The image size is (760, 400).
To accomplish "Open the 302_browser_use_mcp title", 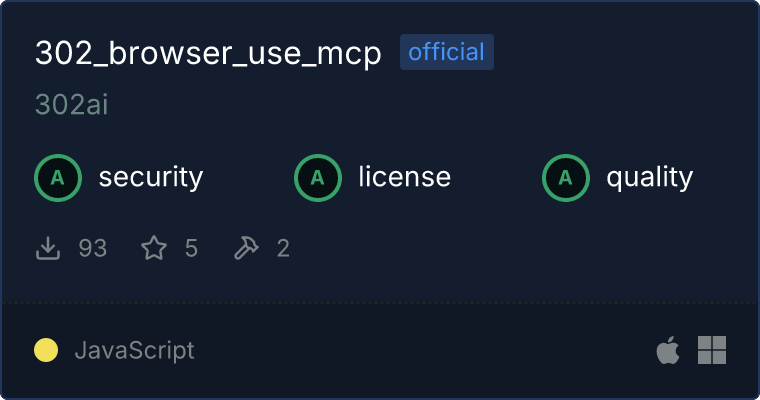I will (x=208, y=53).
